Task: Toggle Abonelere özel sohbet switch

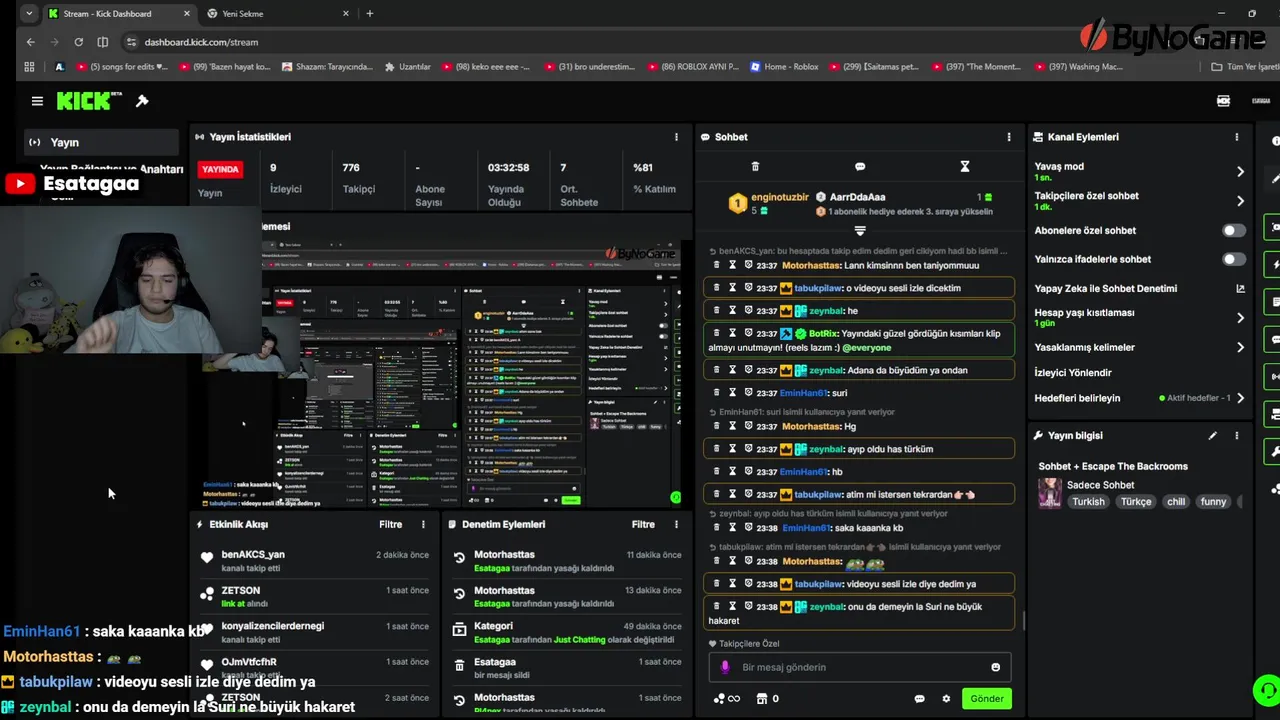Action: click(x=1234, y=230)
